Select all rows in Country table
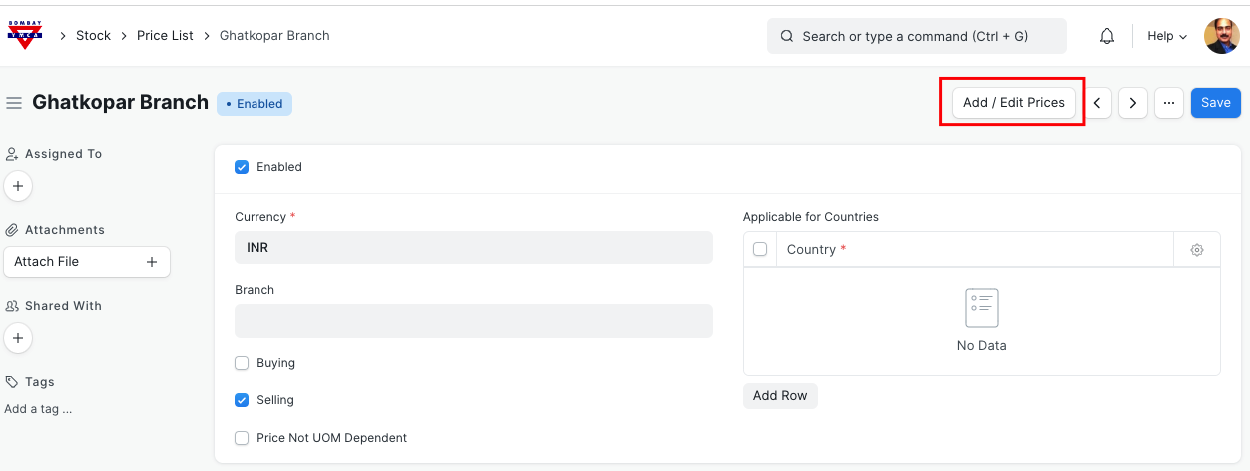Image resolution: width=1250 pixels, height=471 pixels. click(760, 250)
